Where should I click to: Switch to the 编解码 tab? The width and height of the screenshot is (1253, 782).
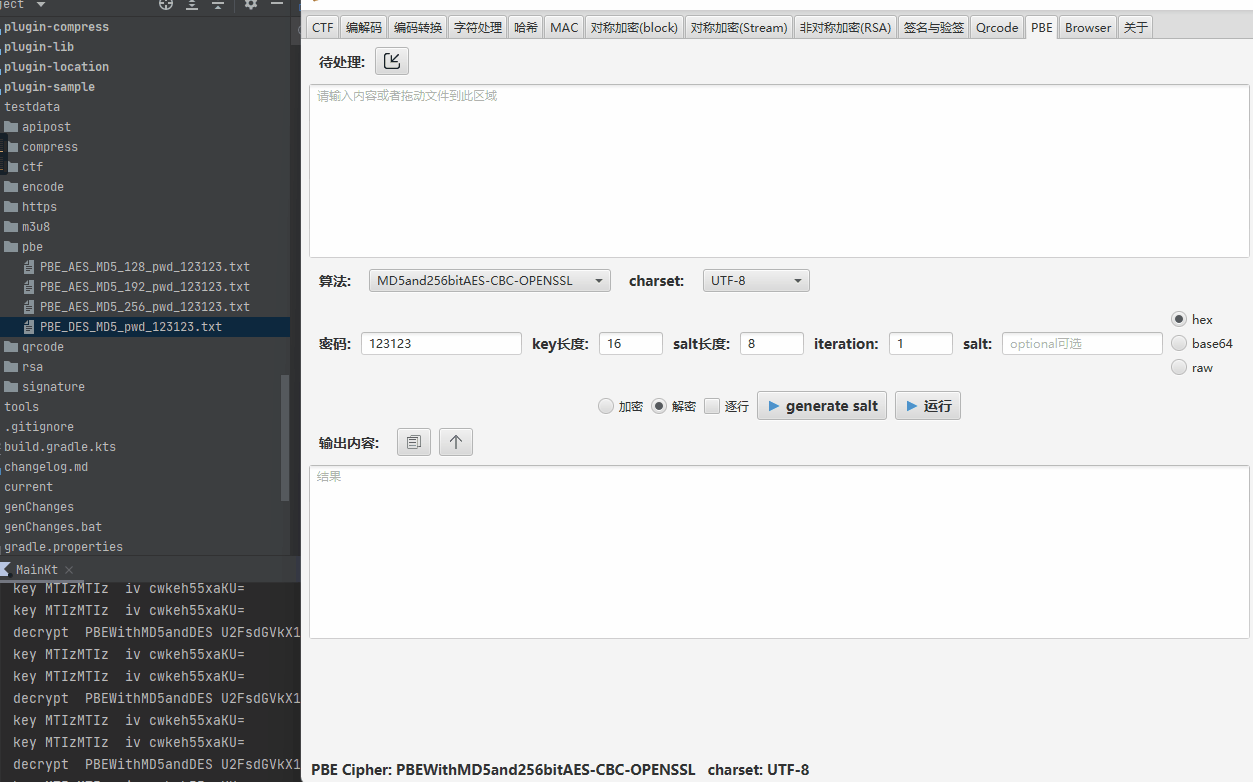click(364, 28)
